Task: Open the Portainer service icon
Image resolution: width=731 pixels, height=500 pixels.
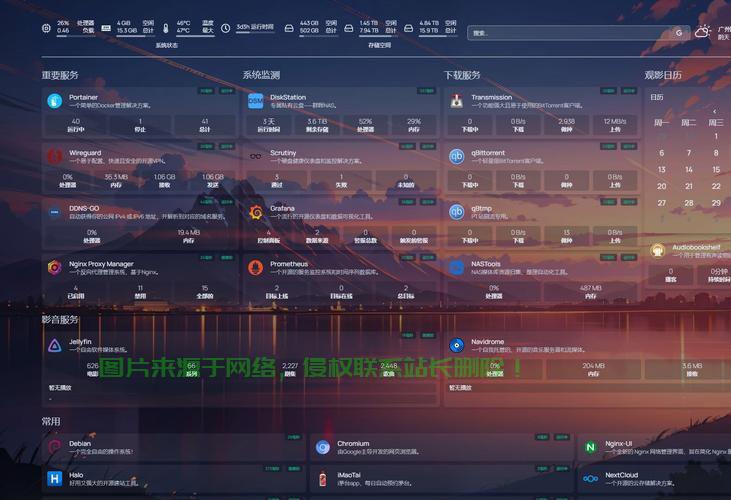Action: (x=55, y=101)
